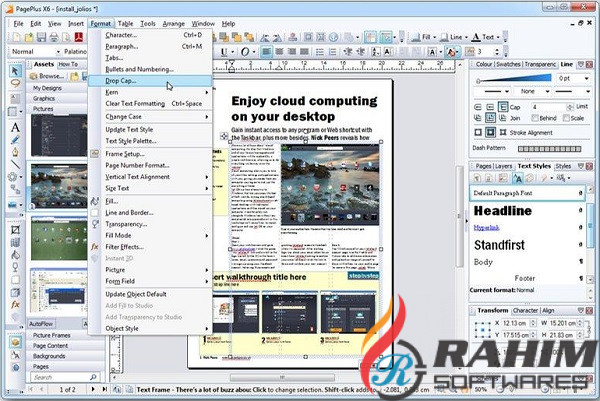Switch to the Swatches tab
Image resolution: width=600 pixels, height=401 pixels.
click(x=508, y=64)
